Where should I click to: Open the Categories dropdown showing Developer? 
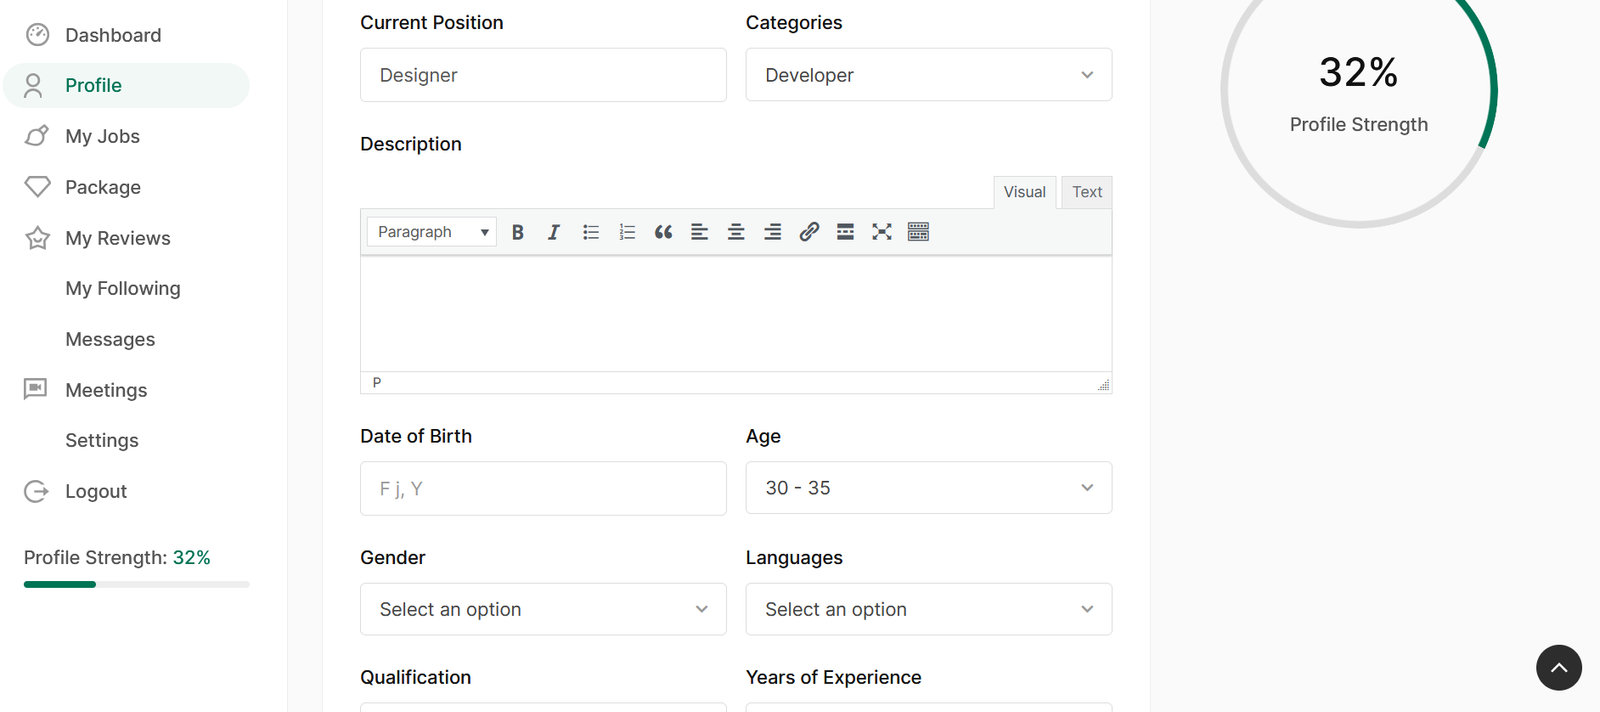929,75
